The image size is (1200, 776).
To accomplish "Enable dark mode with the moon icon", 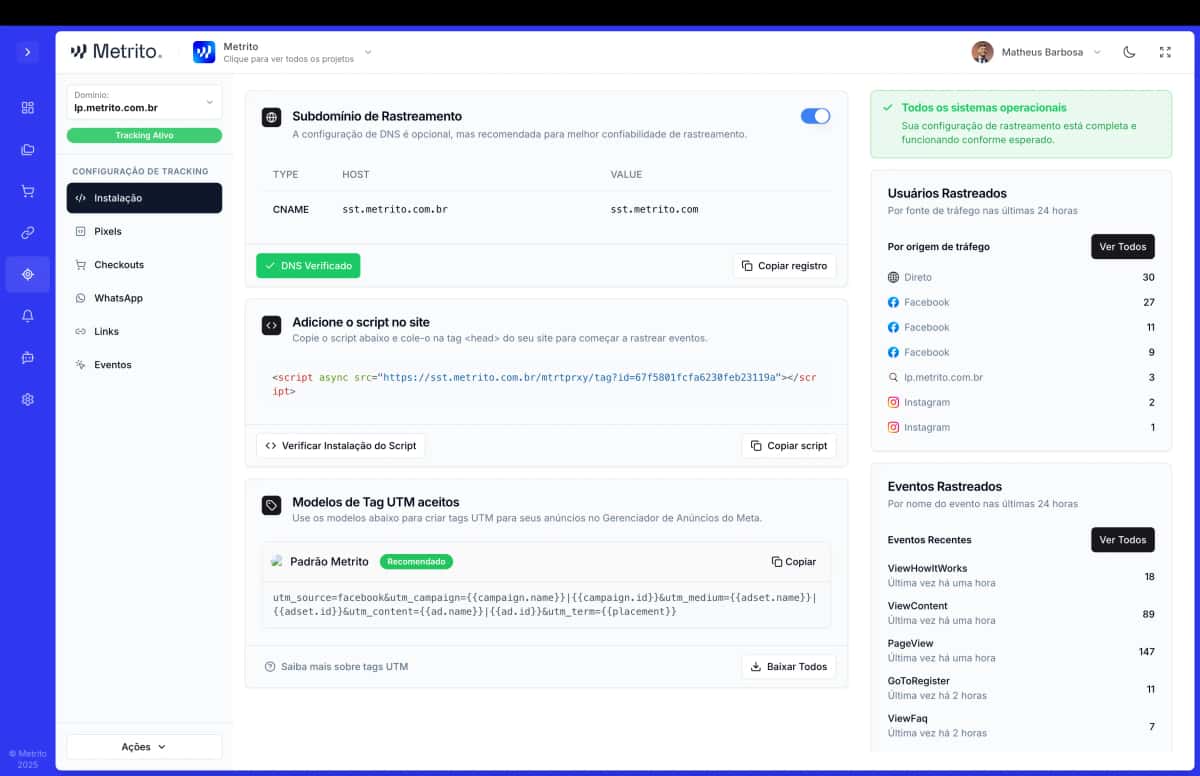I will (x=1129, y=51).
